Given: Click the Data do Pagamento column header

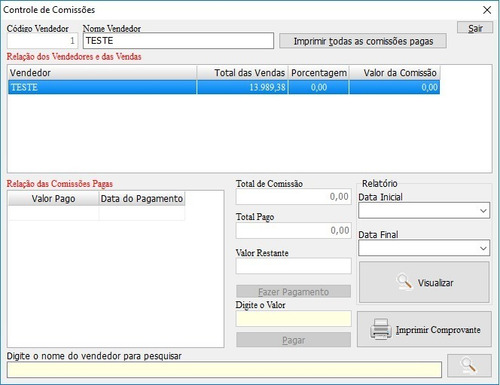Looking at the screenshot, I should pyautogui.click(x=142, y=199).
